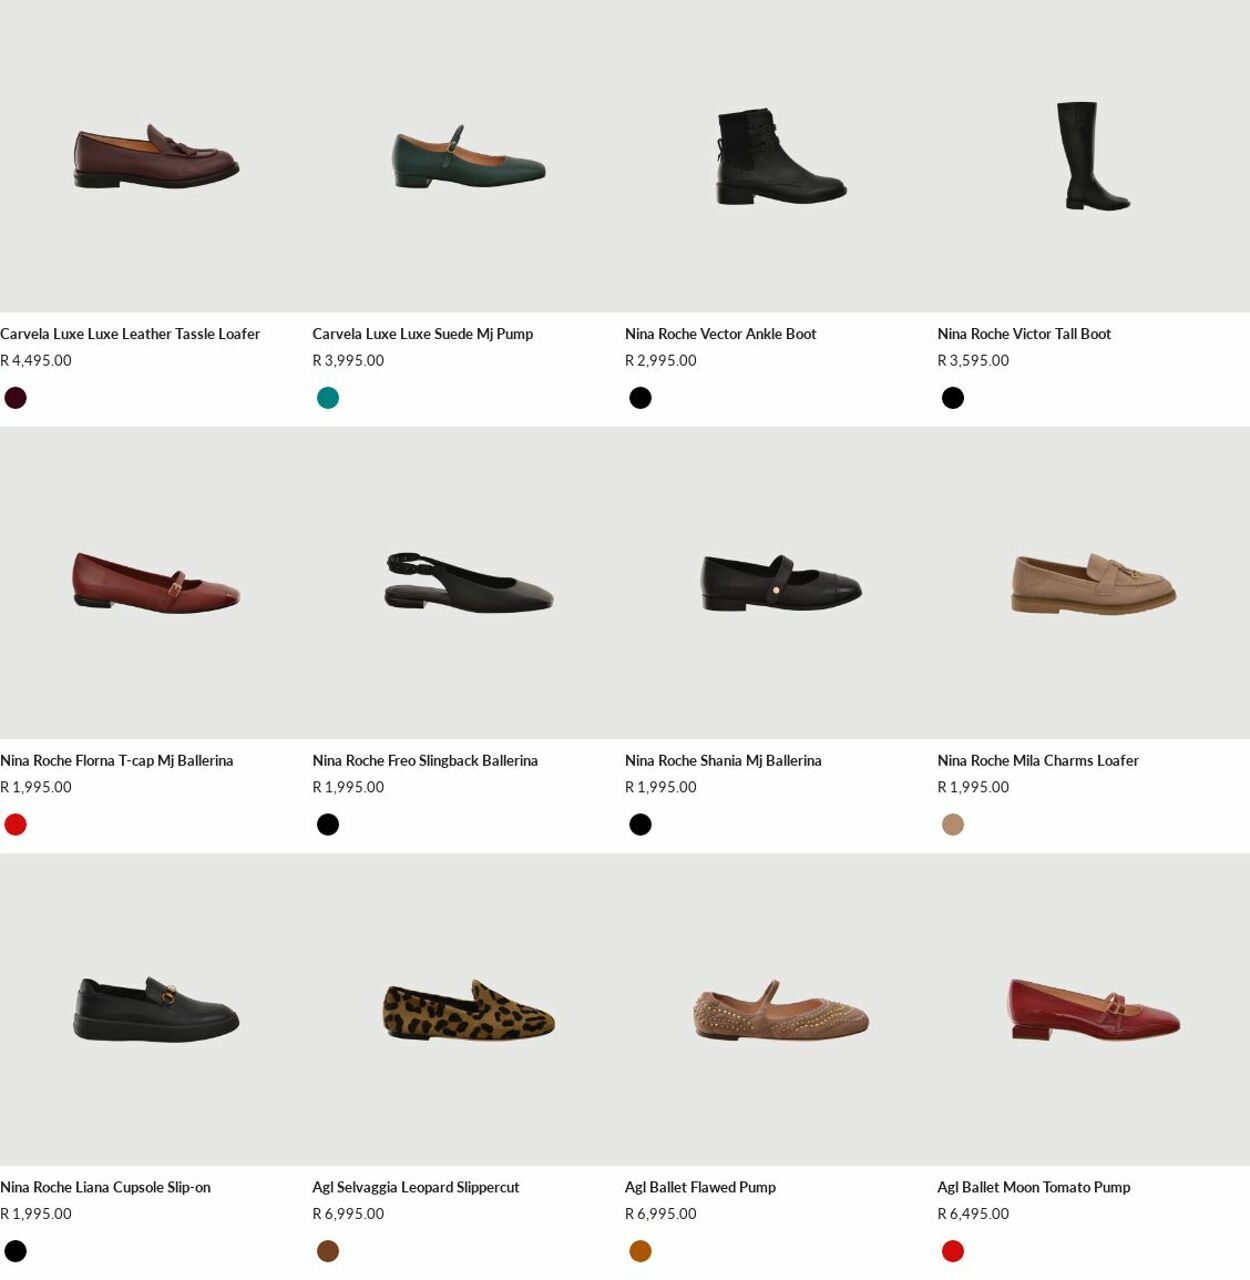
Task: Click the R 6,995.00 price under Leopard Slippercut
Action: point(348,1214)
